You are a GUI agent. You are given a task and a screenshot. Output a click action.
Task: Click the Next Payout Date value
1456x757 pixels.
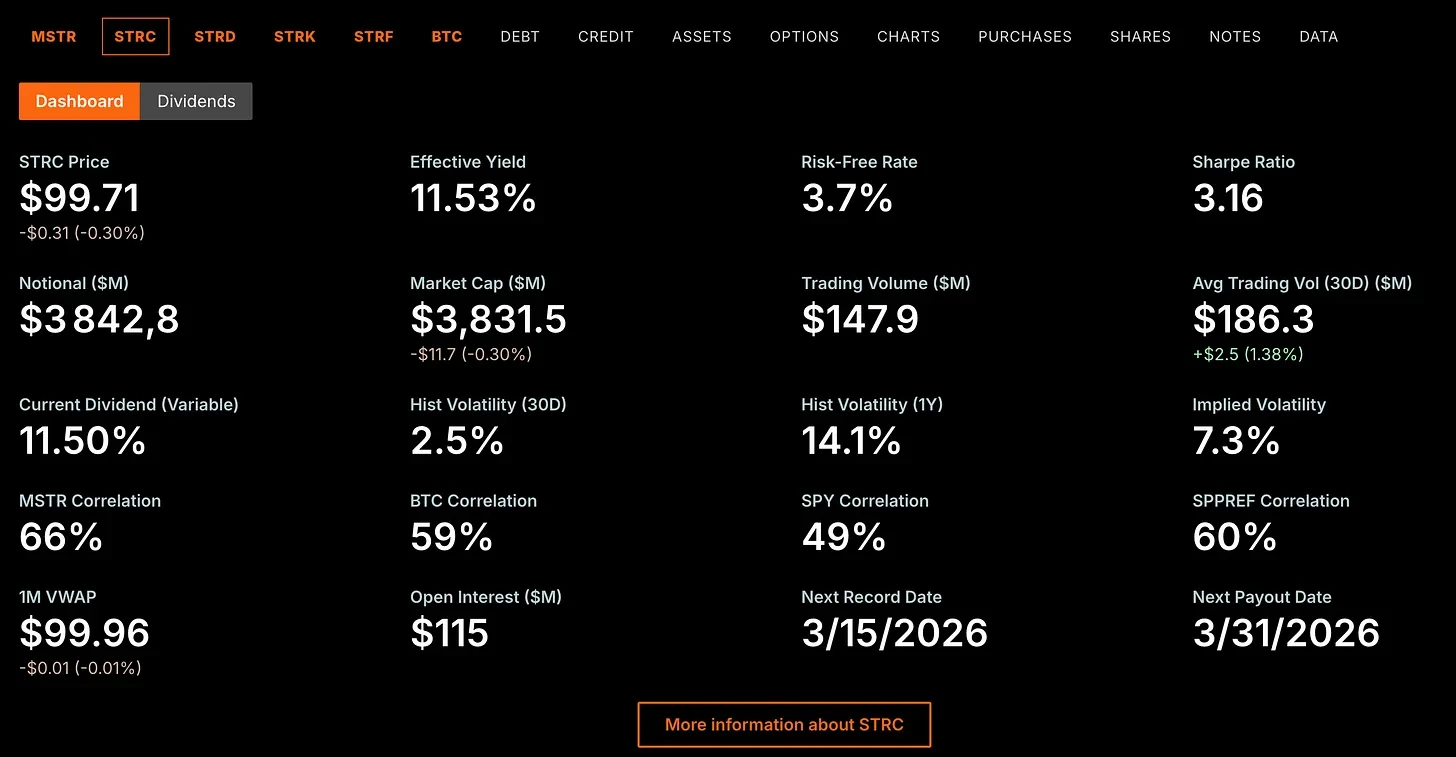pyautogui.click(x=1286, y=632)
